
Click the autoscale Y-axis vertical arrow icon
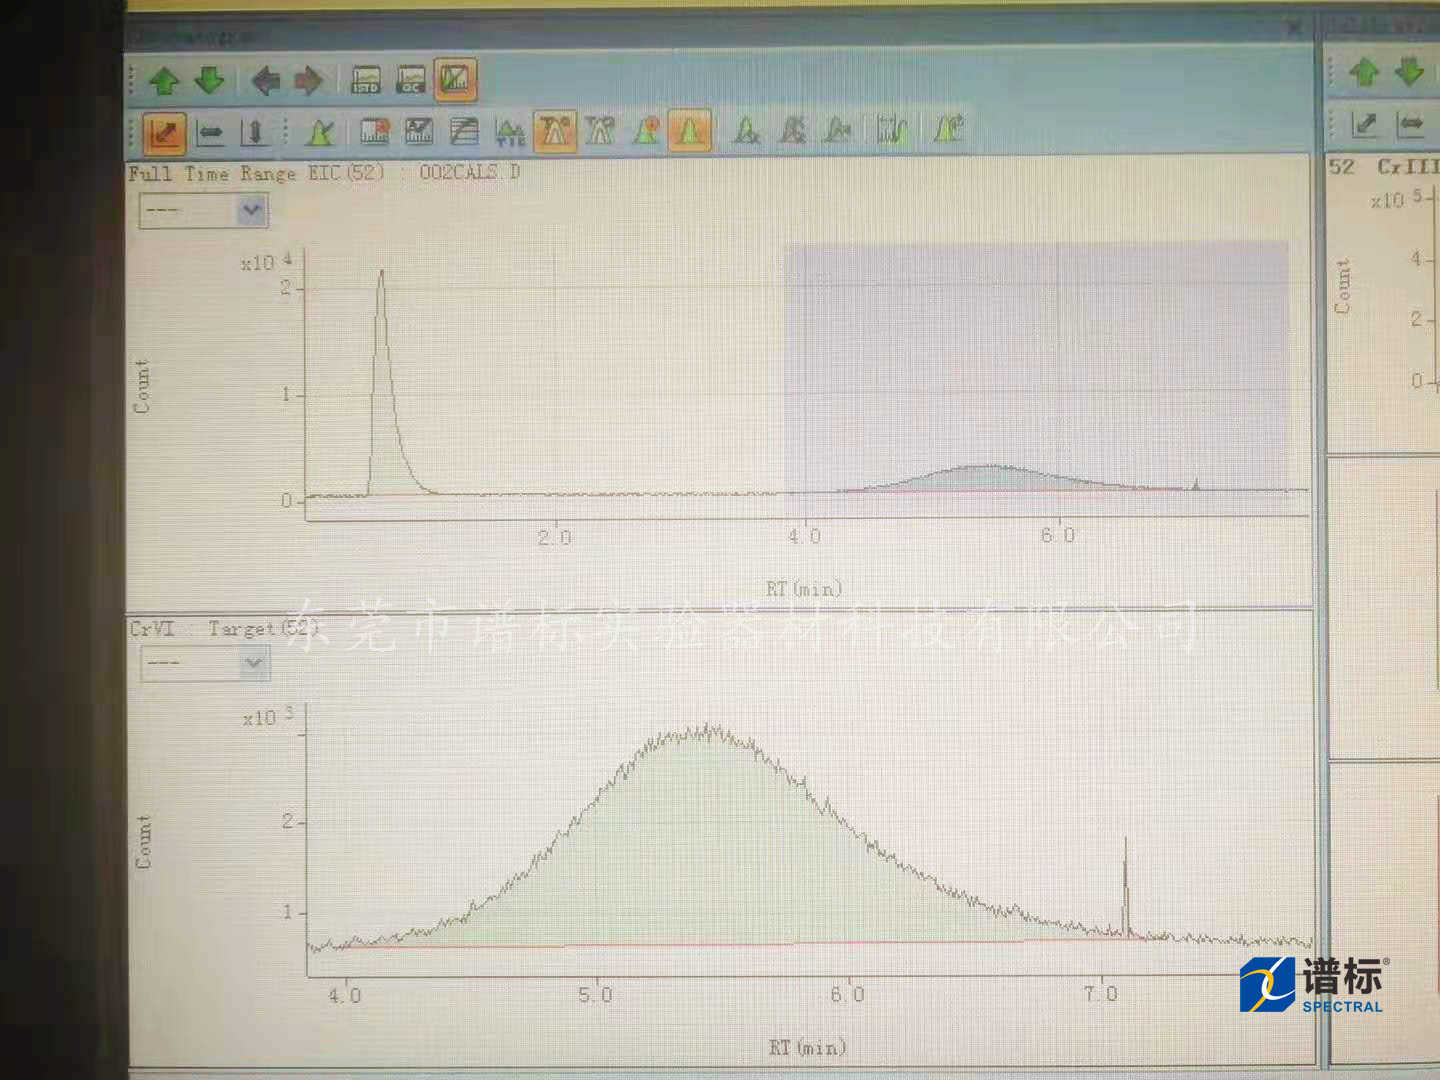click(x=254, y=131)
